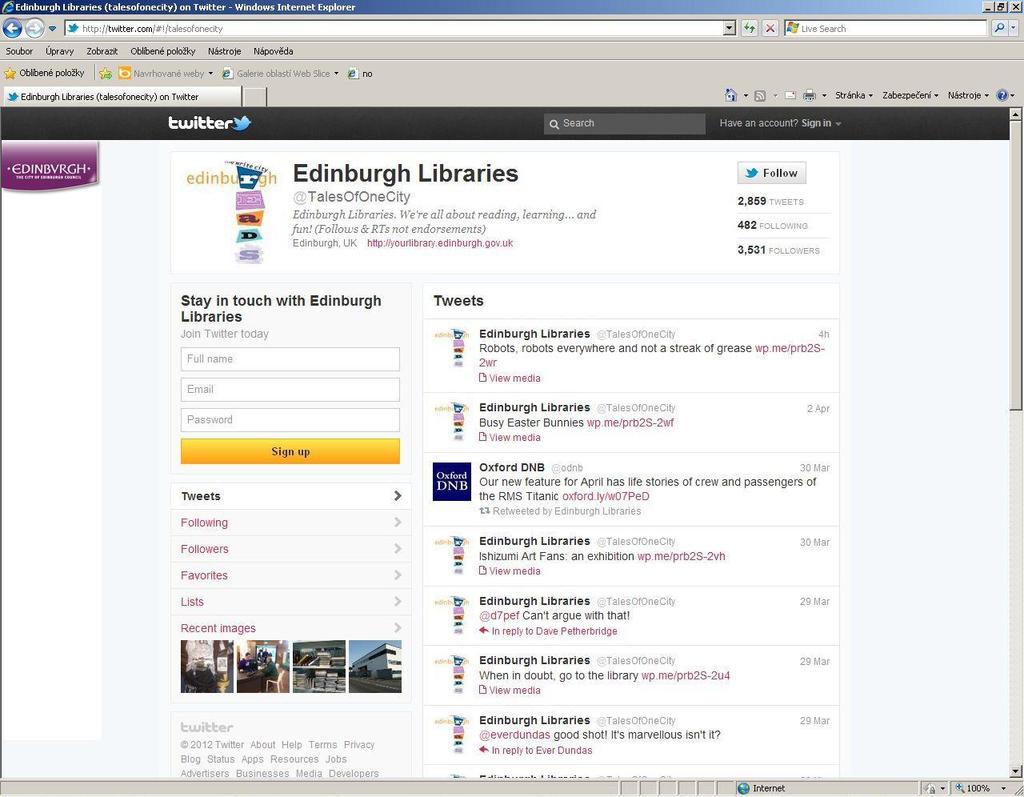Image resolution: width=1024 pixels, height=797 pixels.
Task: Select Following in the sidebar list
Action: (x=291, y=523)
